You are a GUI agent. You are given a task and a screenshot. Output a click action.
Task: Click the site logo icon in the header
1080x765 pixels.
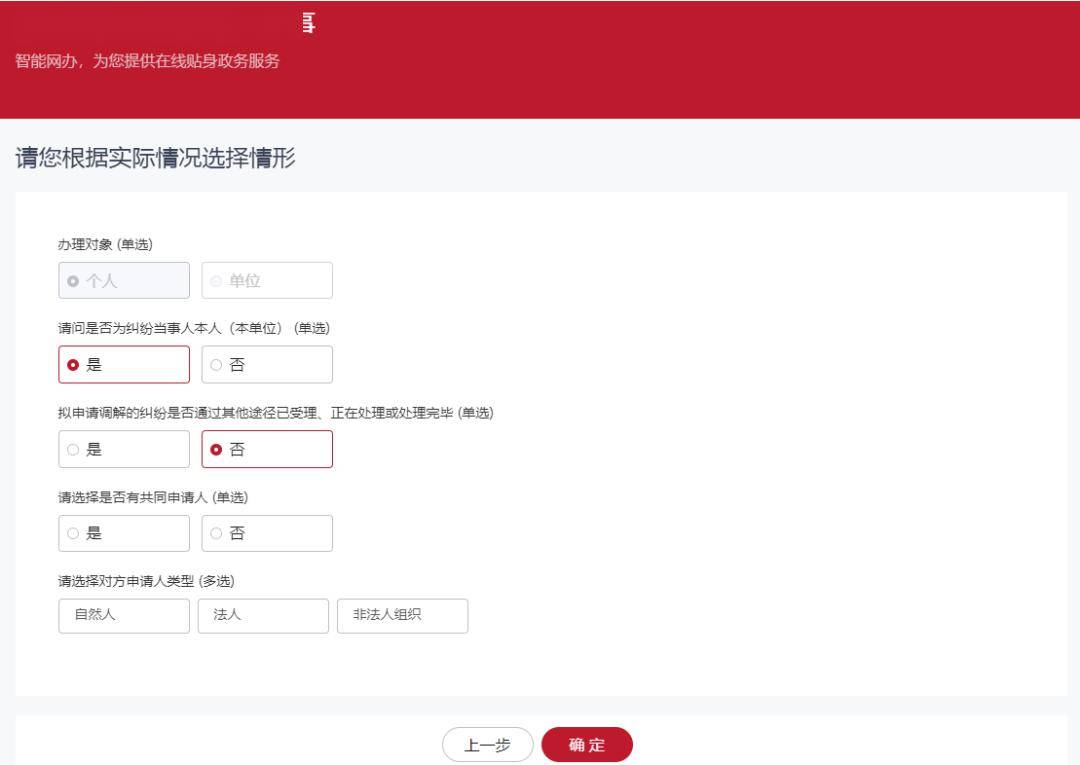[x=306, y=24]
